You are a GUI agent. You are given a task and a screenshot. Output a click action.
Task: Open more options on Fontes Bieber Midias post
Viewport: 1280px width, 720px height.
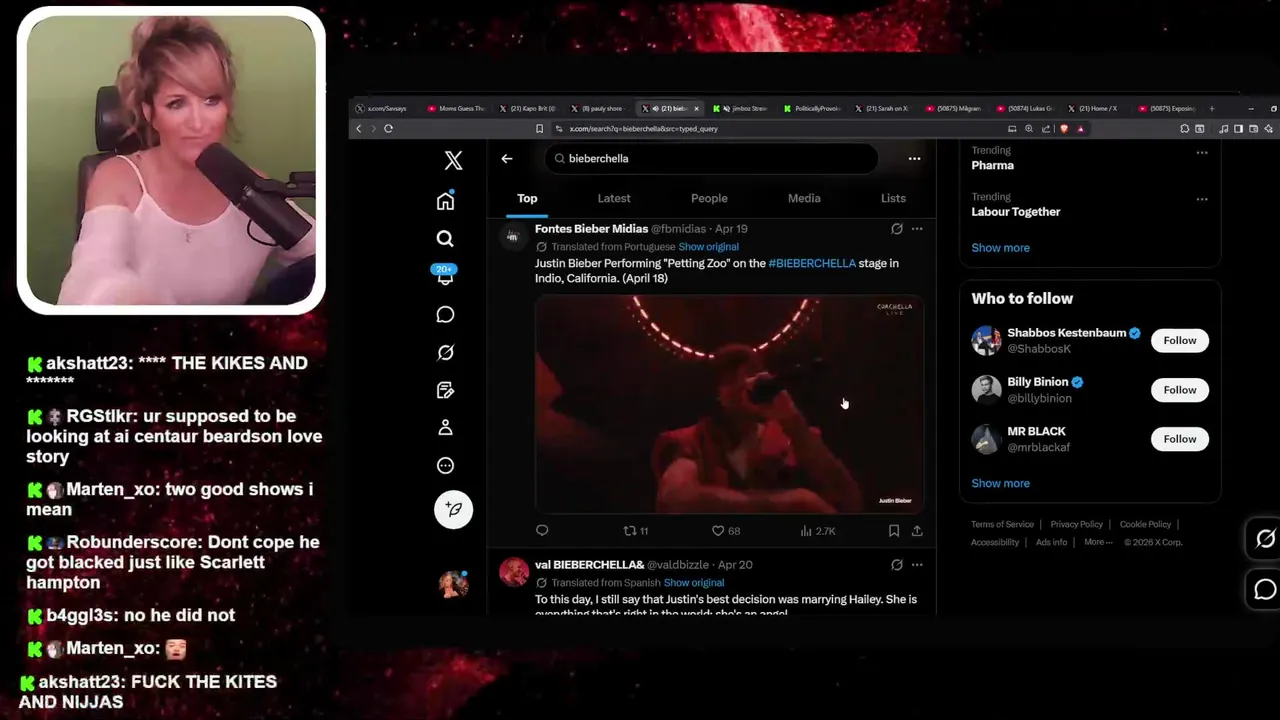917,229
